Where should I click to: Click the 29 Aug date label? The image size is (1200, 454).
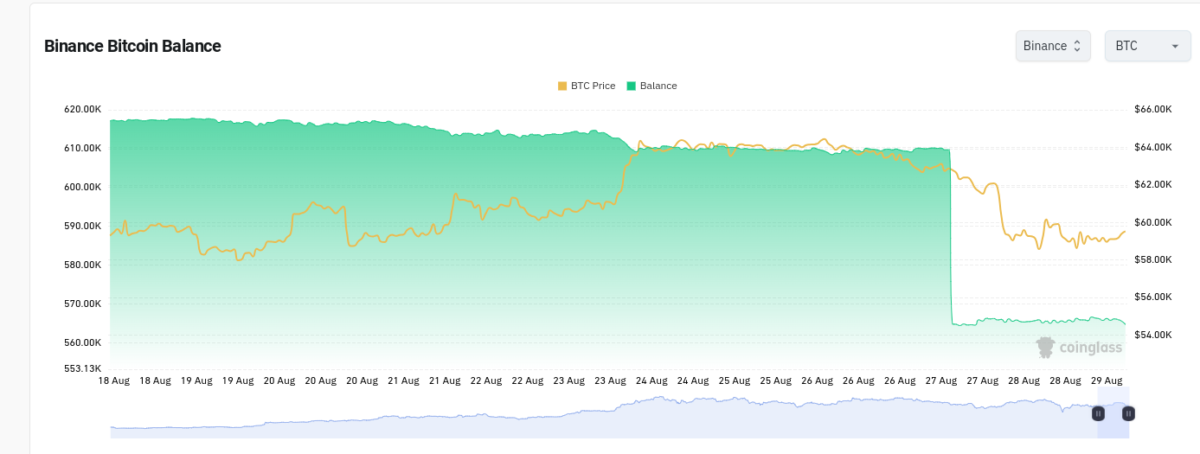[1108, 381]
